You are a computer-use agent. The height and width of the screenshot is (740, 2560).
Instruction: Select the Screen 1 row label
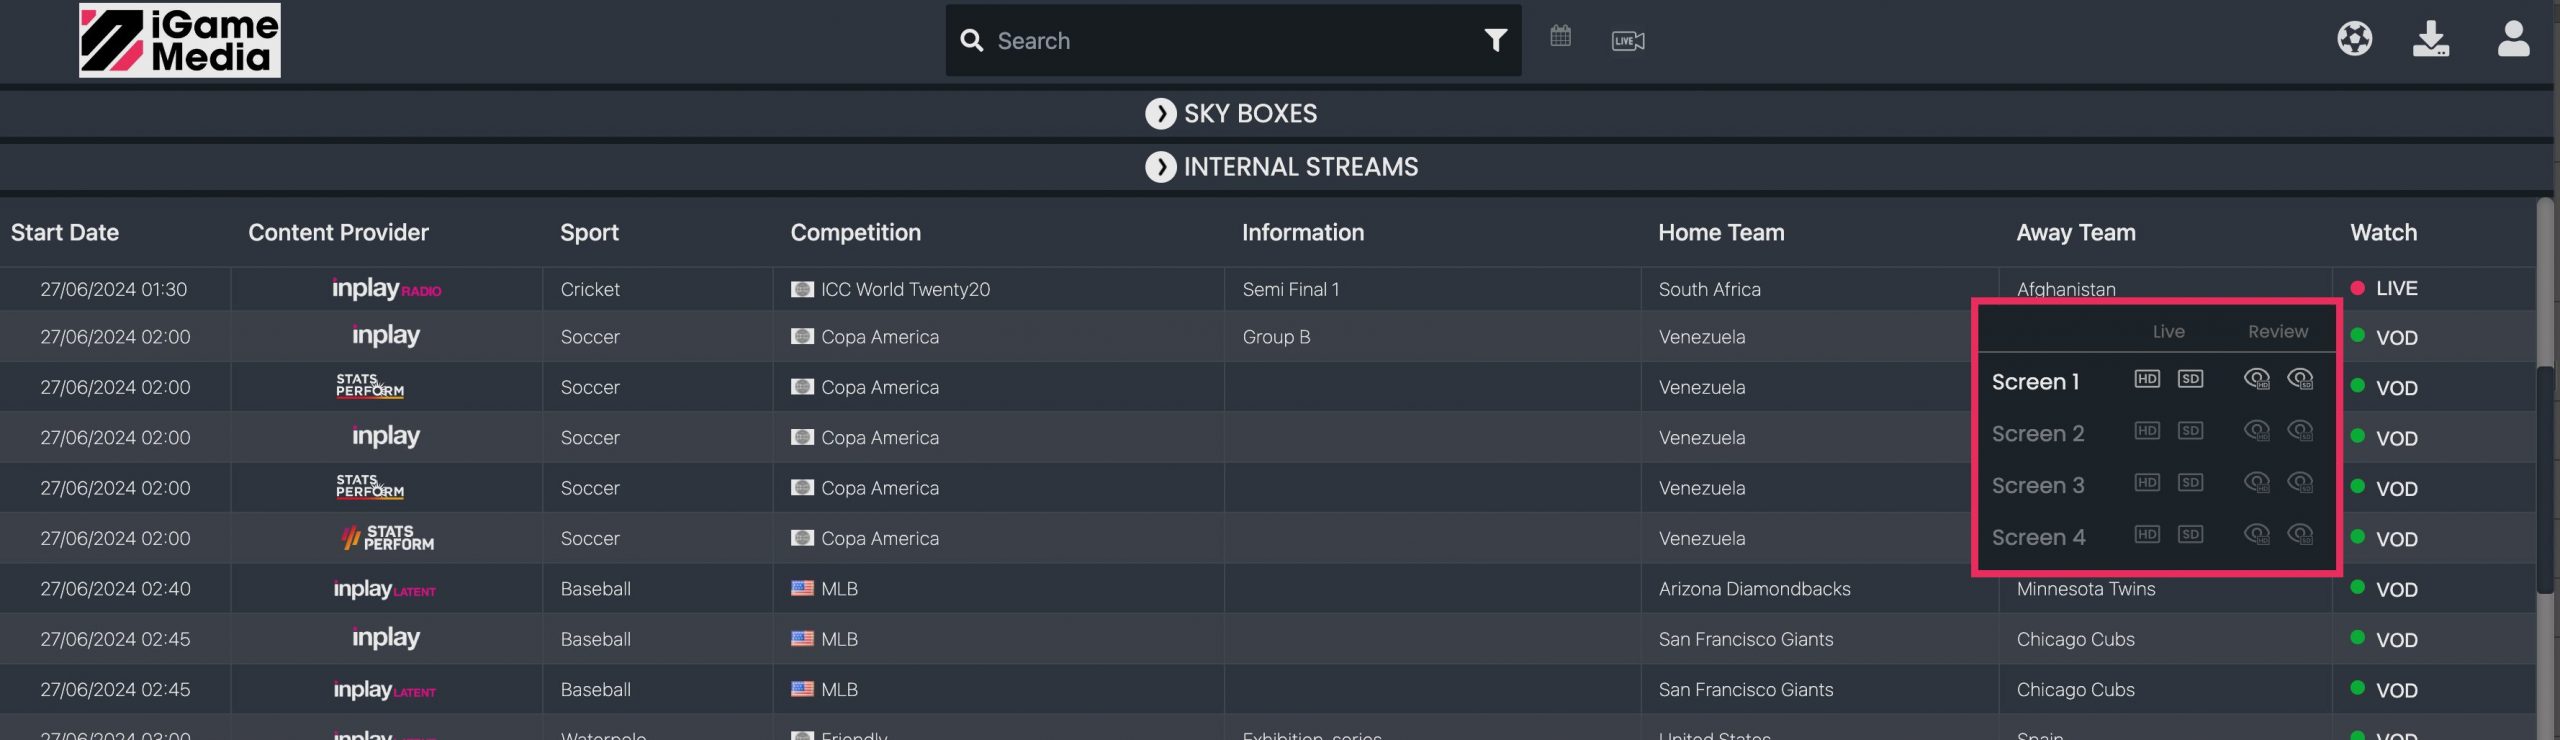pos(2035,382)
